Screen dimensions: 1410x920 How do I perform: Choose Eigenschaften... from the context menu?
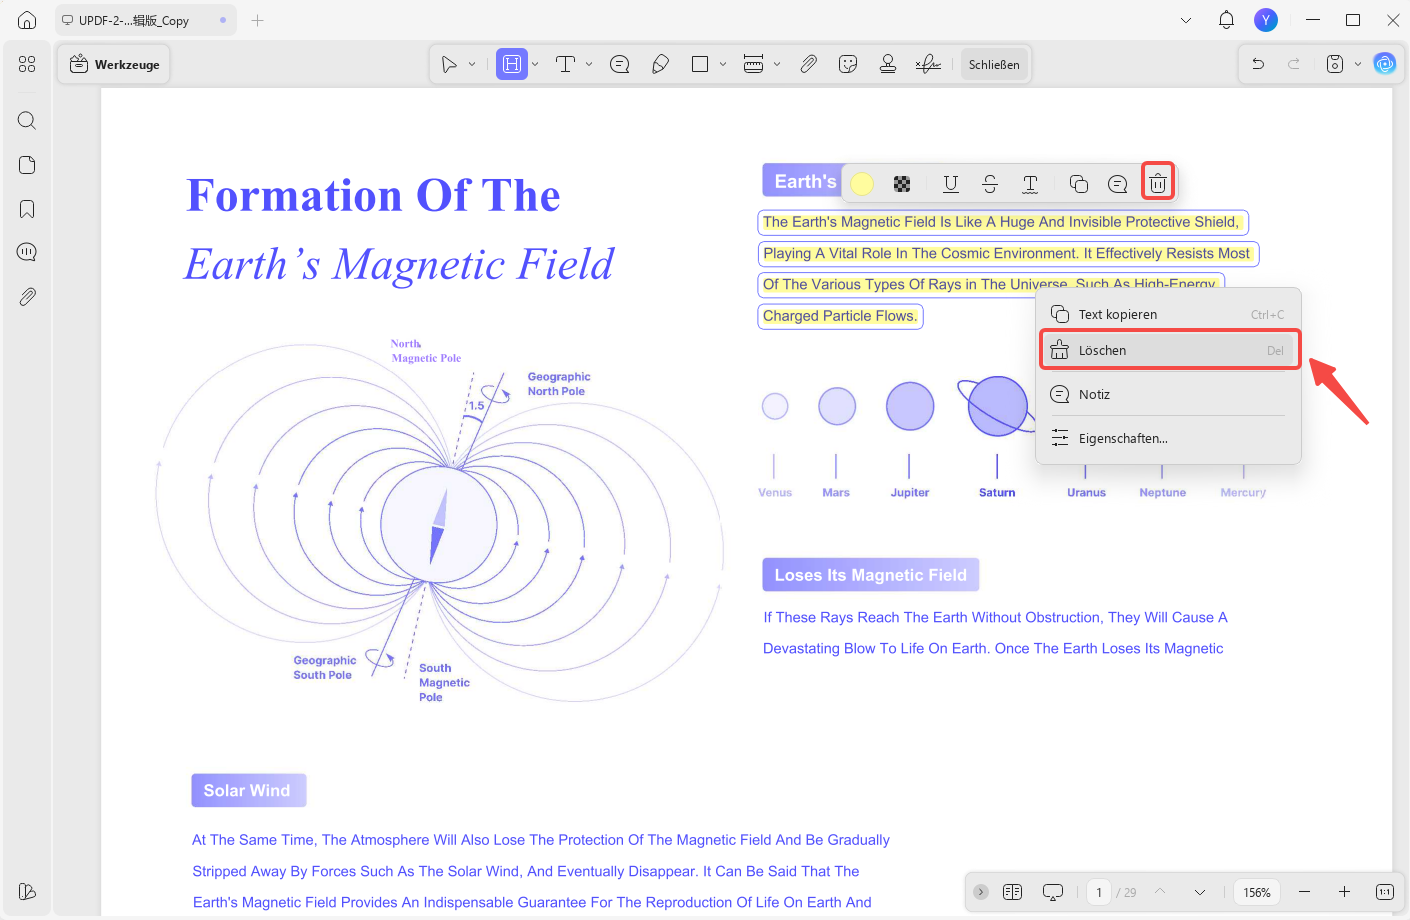click(1169, 438)
